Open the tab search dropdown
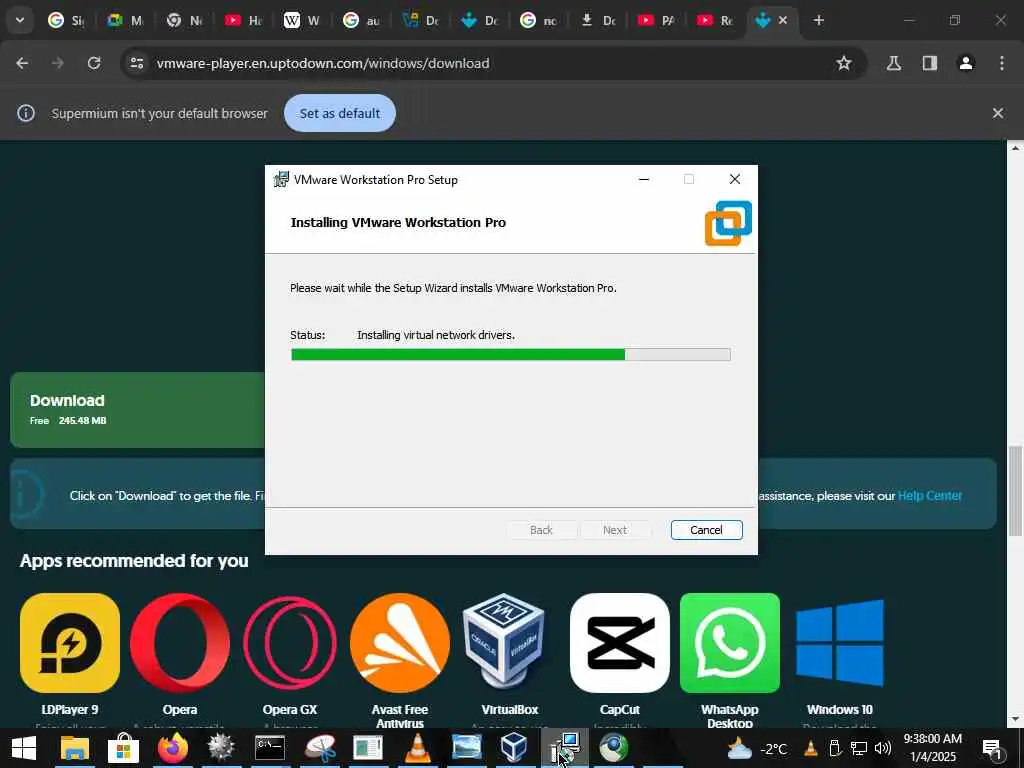 [20, 20]
